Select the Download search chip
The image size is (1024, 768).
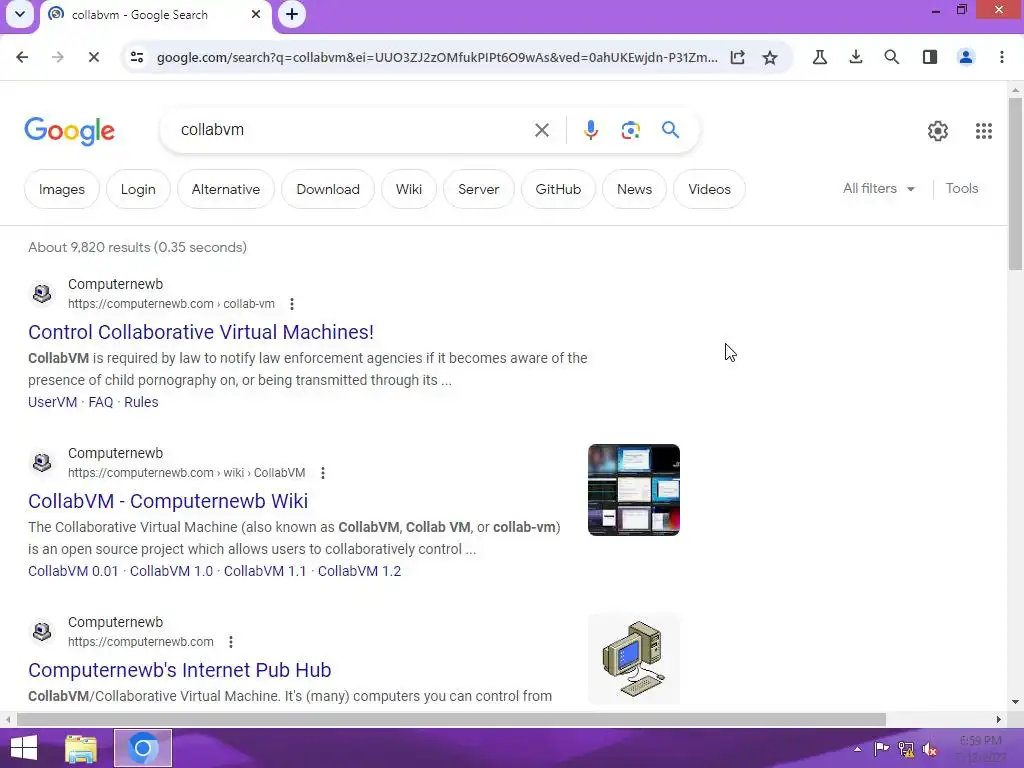click(328, 189)
